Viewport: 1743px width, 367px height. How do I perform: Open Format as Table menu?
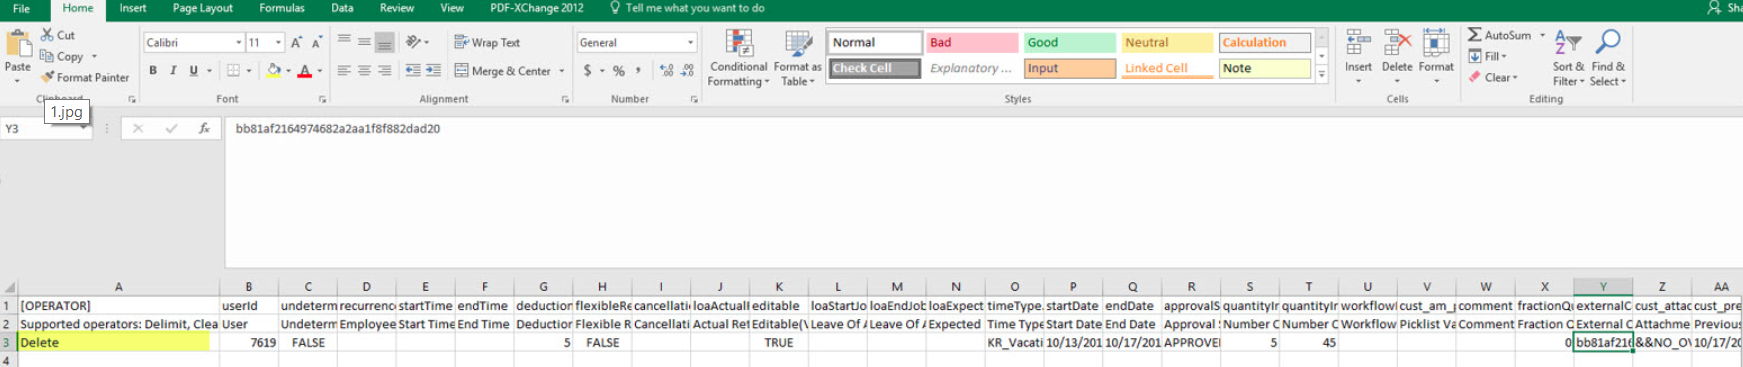tap(797, 58)
